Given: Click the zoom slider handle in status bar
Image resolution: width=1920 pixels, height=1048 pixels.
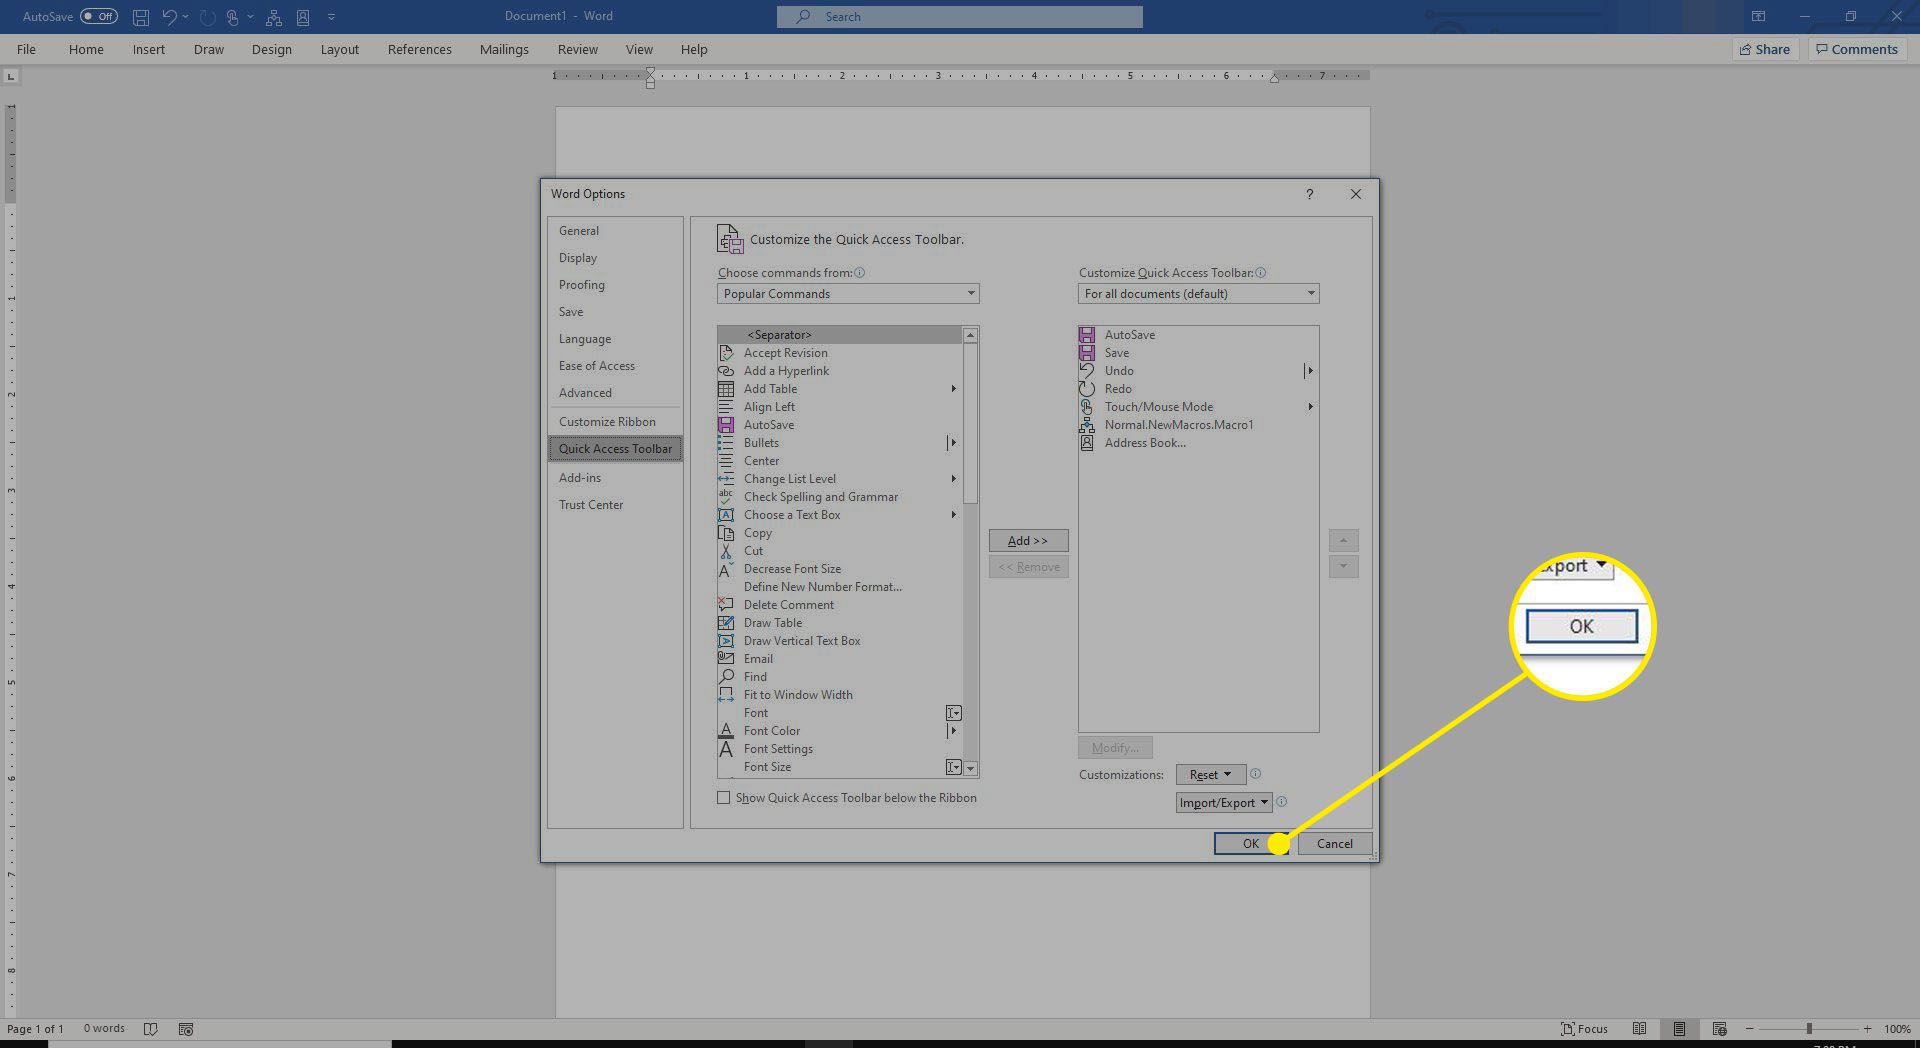Looking at the screenshot, I should click(1808, 1029).
